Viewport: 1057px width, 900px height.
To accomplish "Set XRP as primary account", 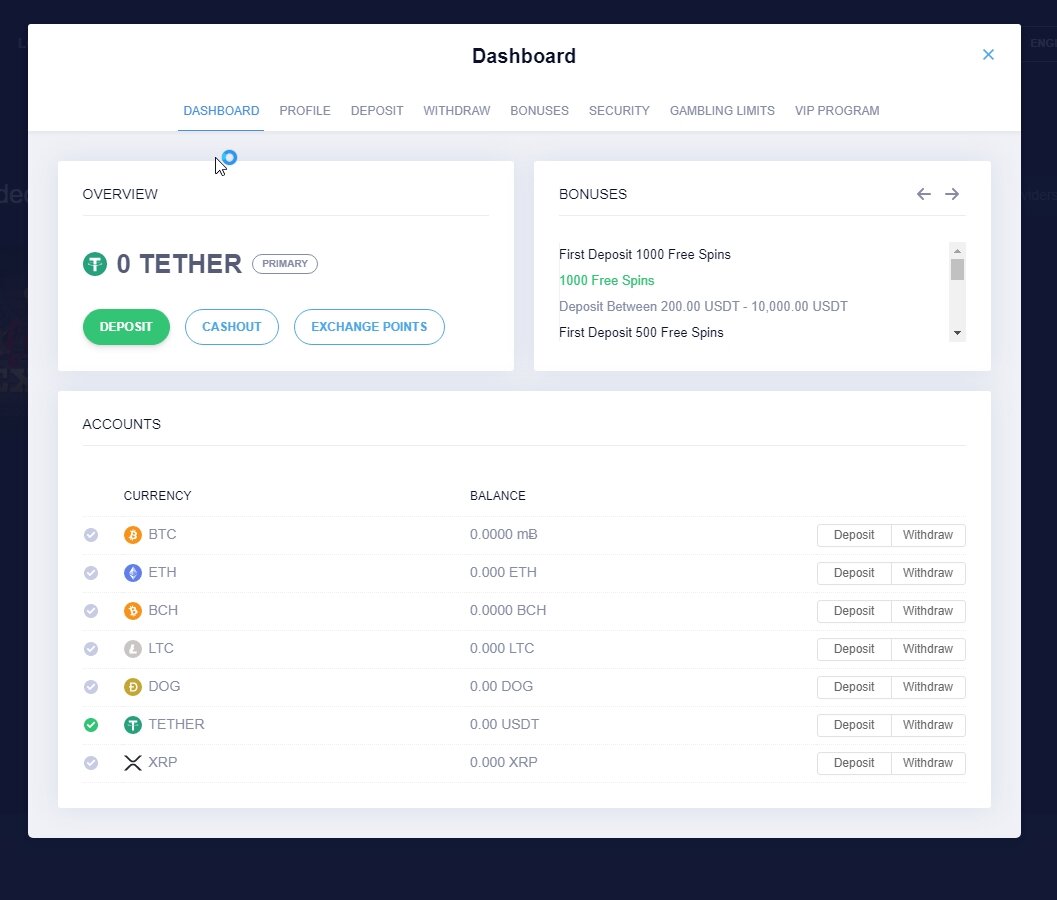I will pos(91,762).
